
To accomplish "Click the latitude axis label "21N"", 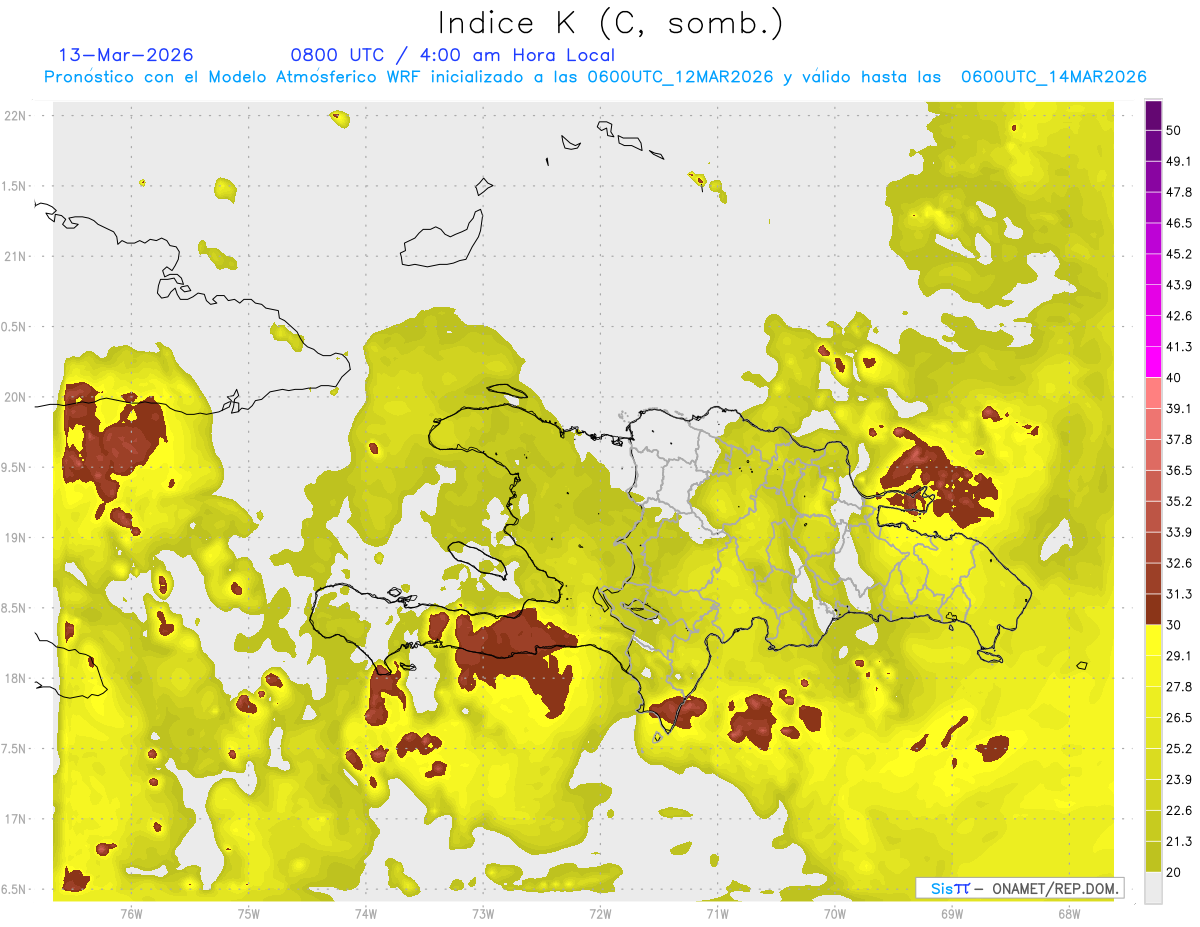I will click(16, 256).
